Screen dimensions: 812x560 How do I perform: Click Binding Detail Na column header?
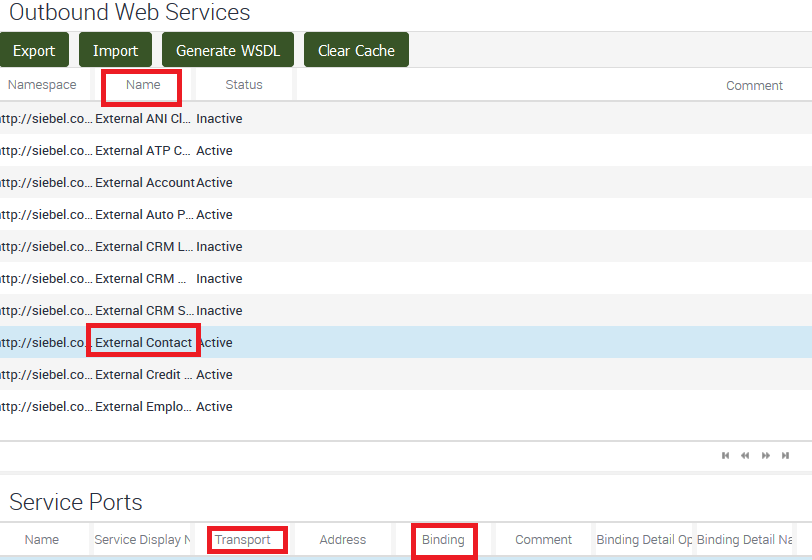pos(744,540)
